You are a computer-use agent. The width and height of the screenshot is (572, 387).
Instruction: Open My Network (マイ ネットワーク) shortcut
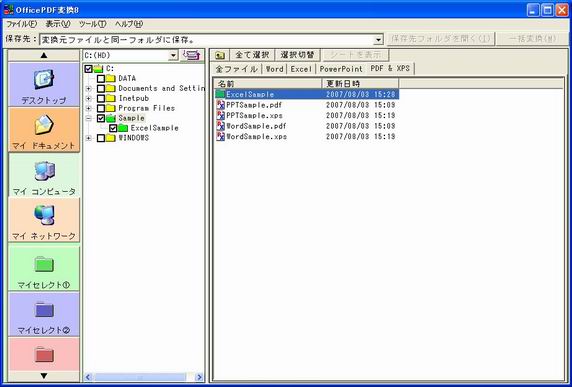pos(44,220)
